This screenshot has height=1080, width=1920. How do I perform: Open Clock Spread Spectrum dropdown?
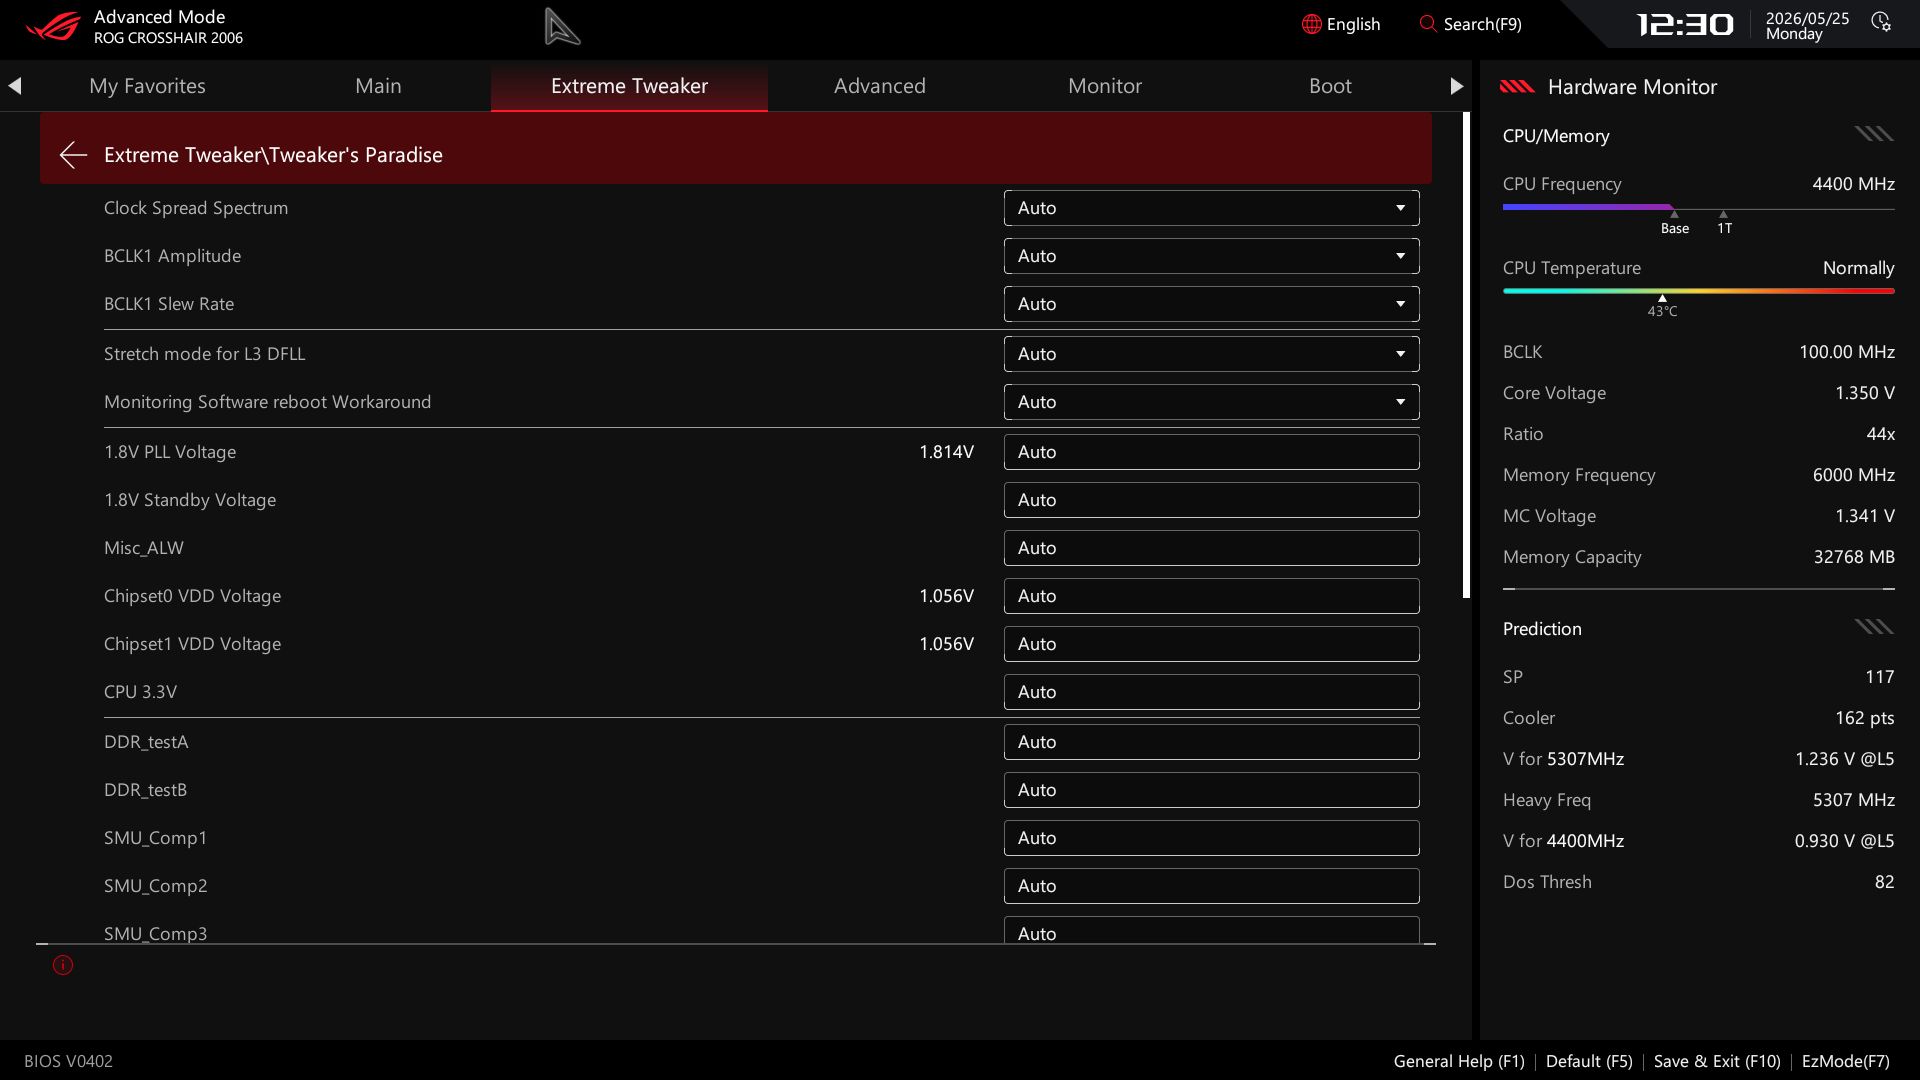tap(1211, 208)
